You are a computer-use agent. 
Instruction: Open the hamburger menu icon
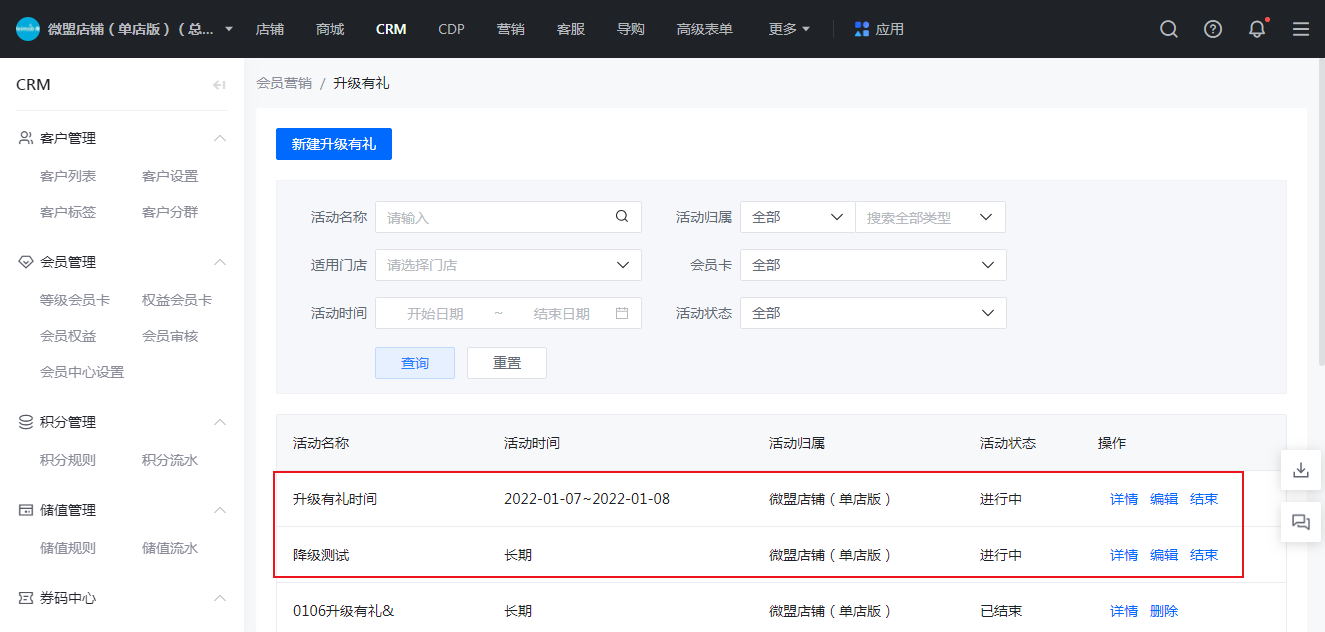point(1301,29)
